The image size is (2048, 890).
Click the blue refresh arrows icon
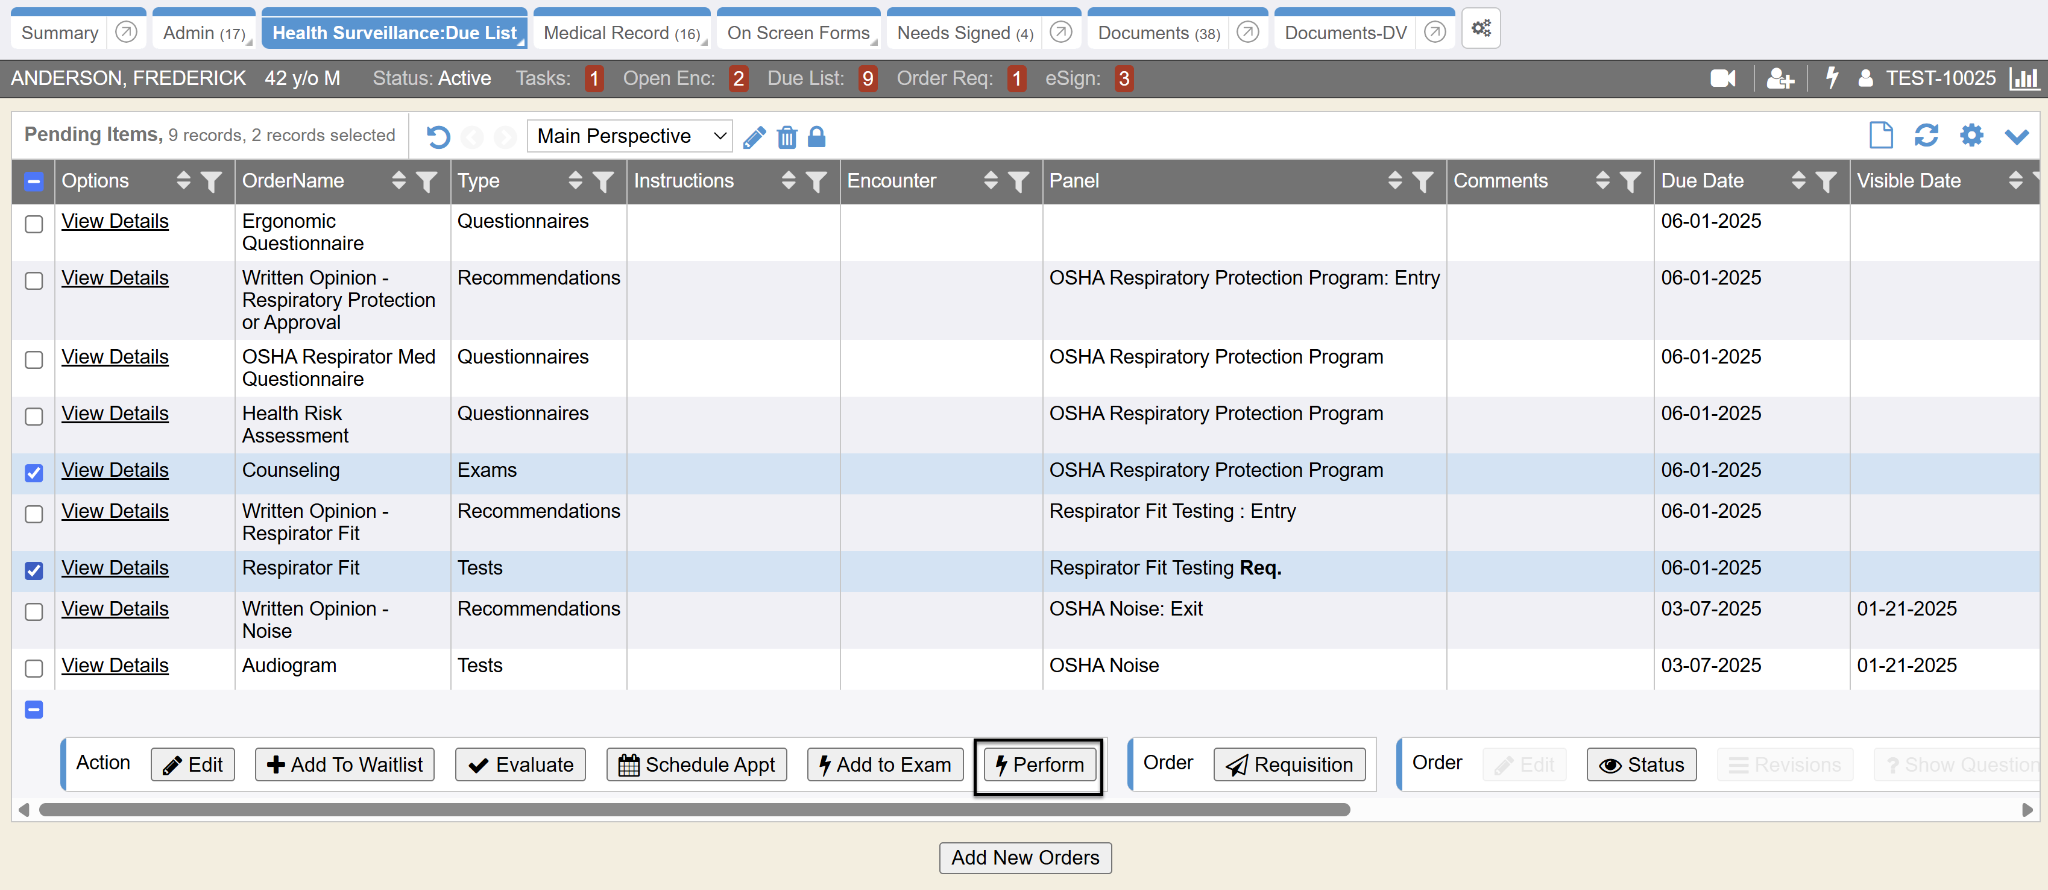coord(1926,135)
